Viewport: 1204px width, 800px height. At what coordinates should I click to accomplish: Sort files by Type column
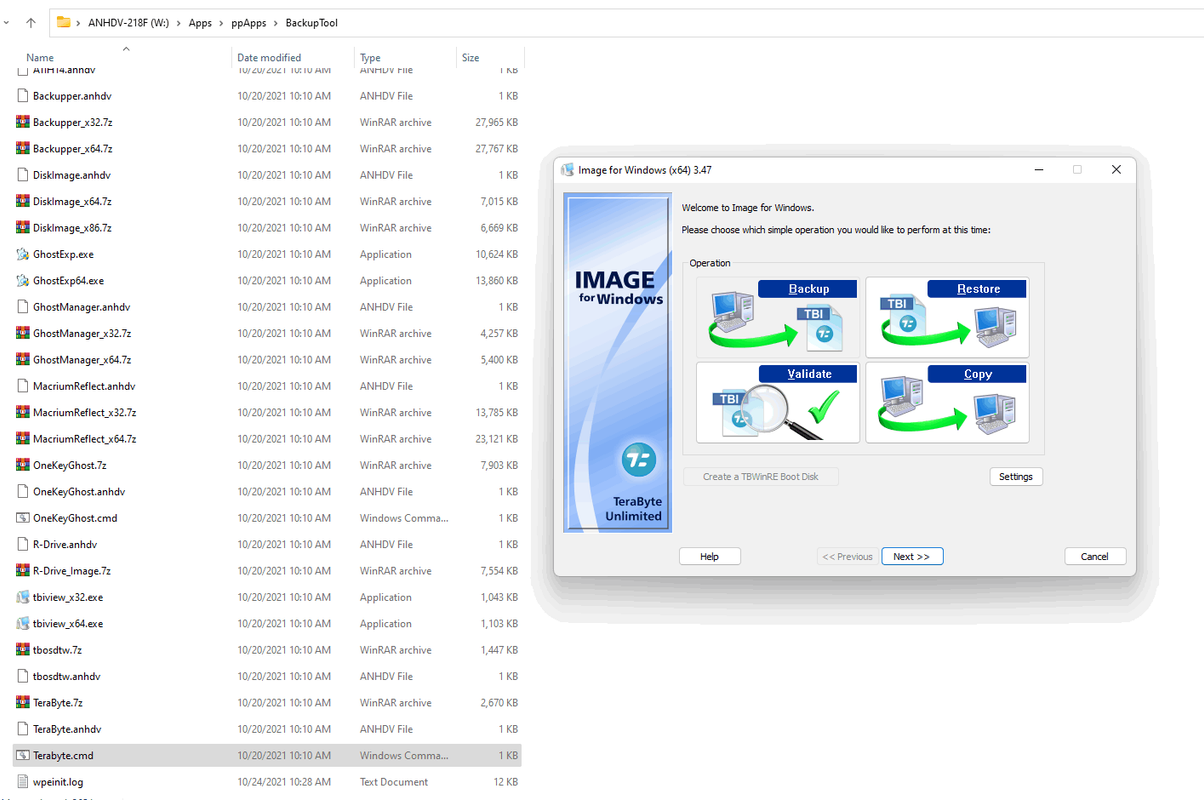370,58
